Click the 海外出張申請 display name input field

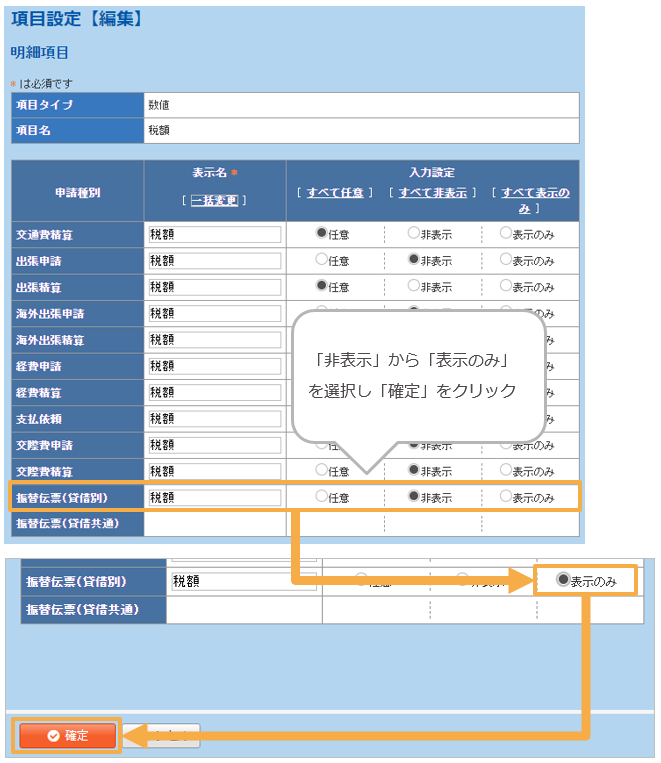pyautogui.click(x=214, y=313)
